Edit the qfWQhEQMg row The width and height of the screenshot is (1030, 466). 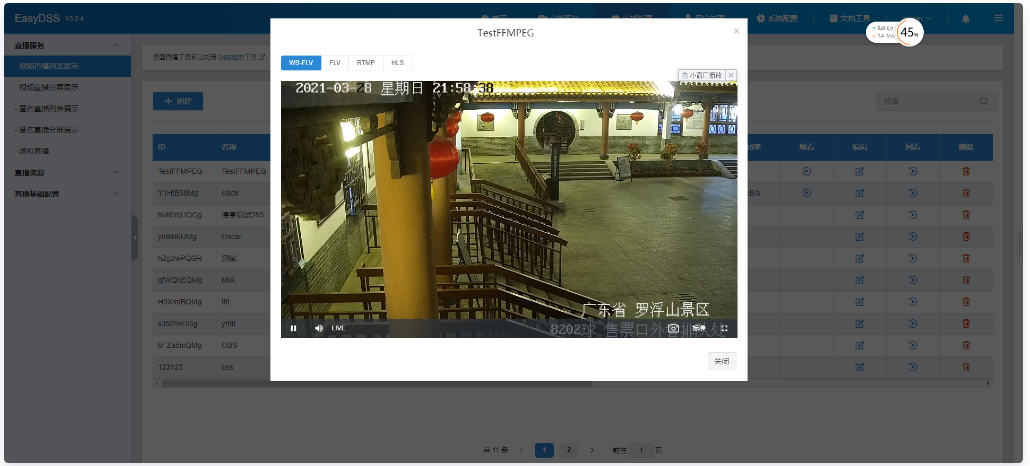coord(859,280)
